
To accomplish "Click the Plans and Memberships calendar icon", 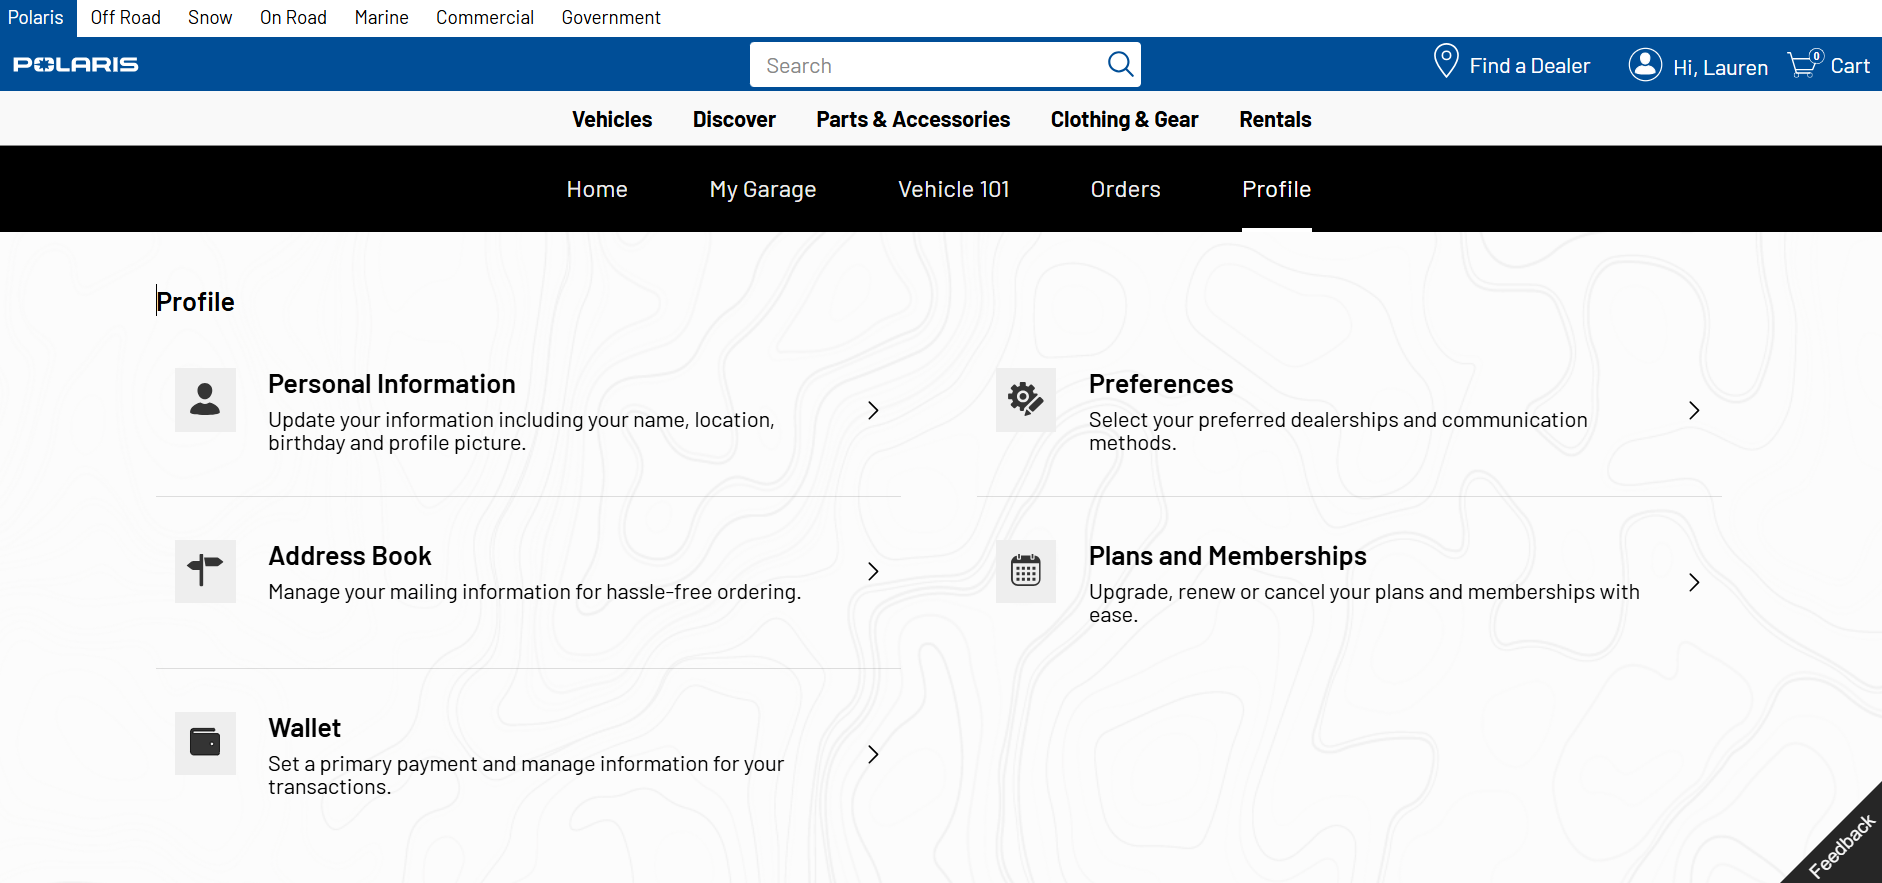I will click(1026, 571).
